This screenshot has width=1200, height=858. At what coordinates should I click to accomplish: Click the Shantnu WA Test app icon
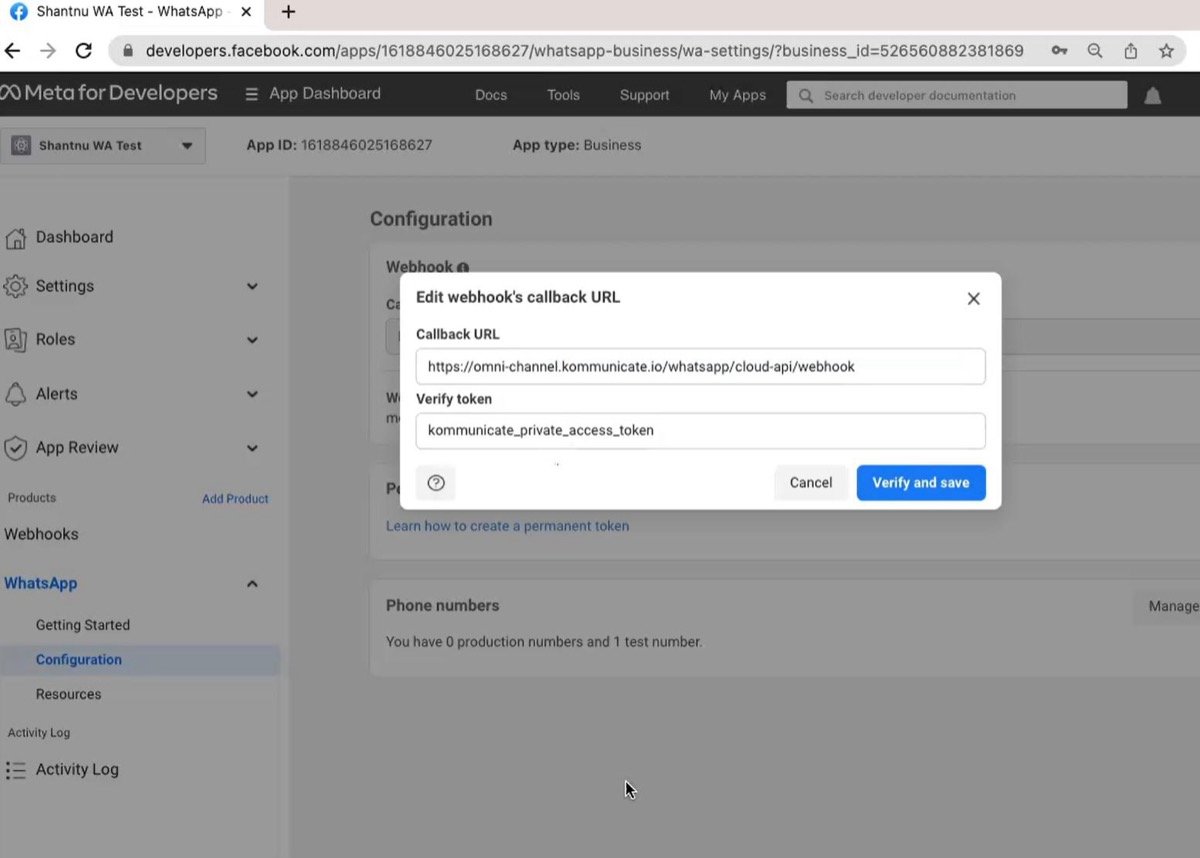point(21,145)
